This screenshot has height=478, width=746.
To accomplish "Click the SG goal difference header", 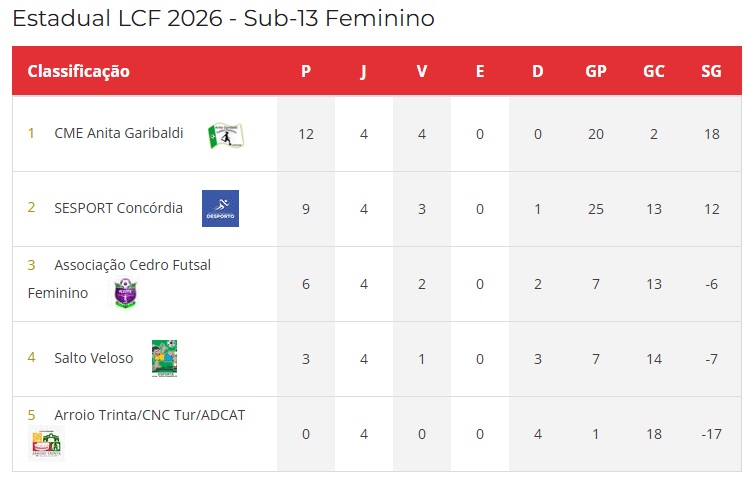I will pyautogui.click(x=712, y=71).
